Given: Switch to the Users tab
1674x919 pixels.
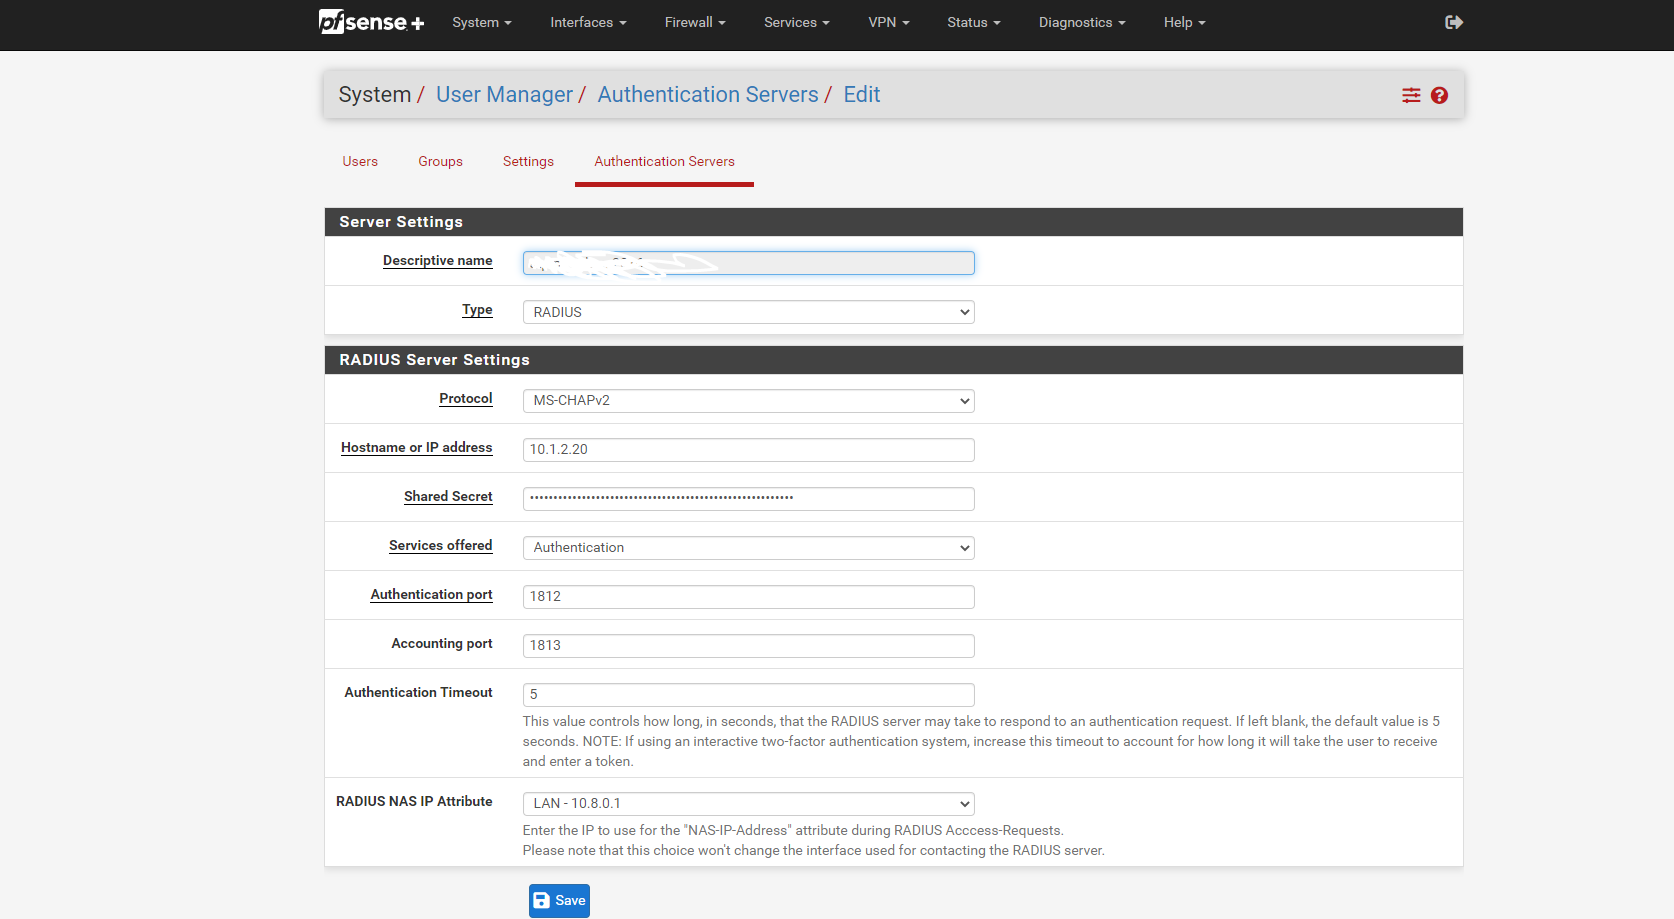Looking at the screenshot, I should coord(360,162).
